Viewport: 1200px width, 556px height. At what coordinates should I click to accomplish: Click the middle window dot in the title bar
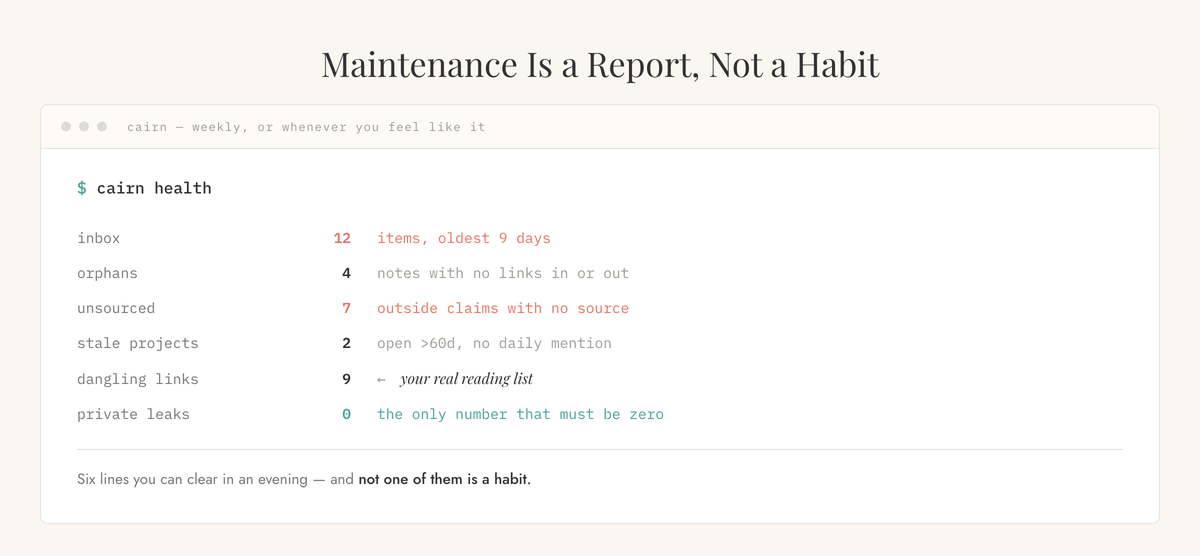click(x=84, y=127)
